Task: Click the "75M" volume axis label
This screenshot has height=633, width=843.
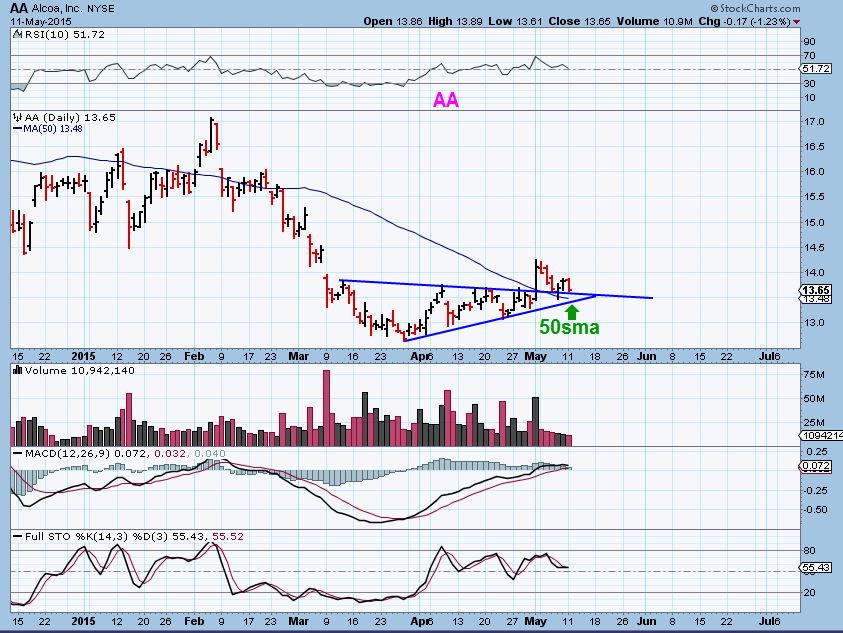Action: [x=814, y=375]
